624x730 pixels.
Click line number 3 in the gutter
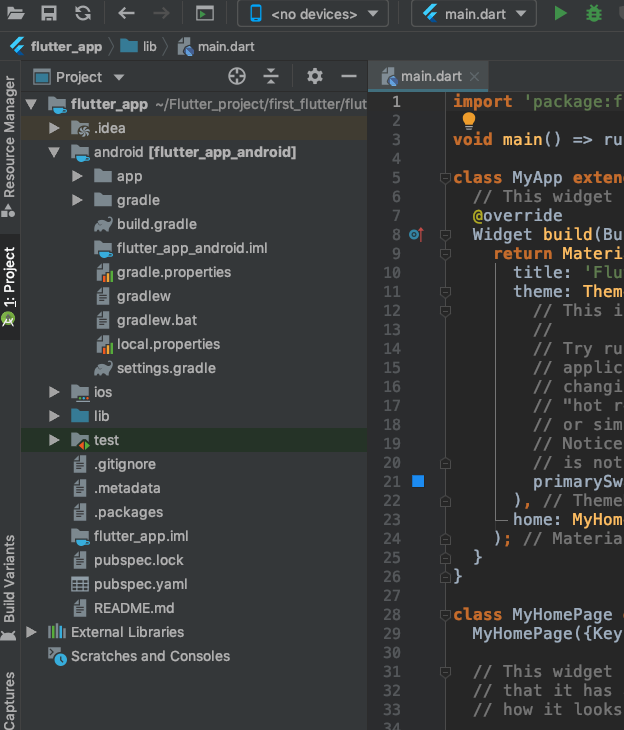click(x=396, y=140)
